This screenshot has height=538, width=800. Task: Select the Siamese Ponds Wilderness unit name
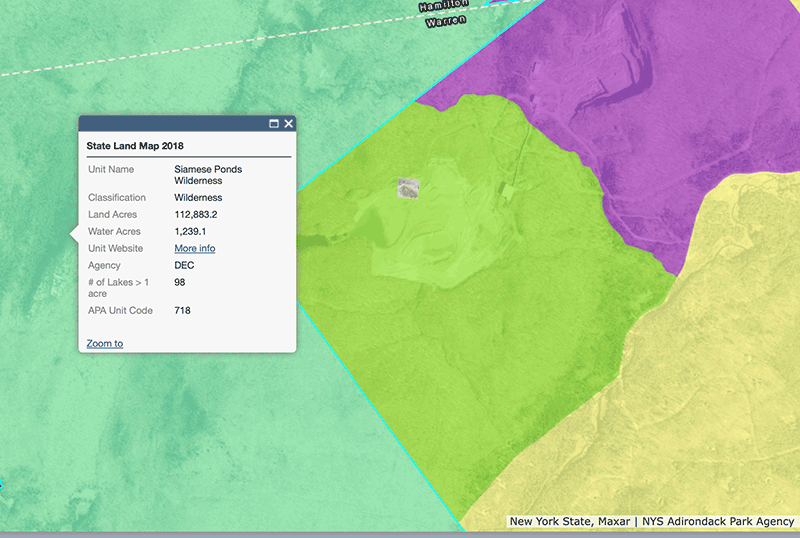(x=208, y=175)
